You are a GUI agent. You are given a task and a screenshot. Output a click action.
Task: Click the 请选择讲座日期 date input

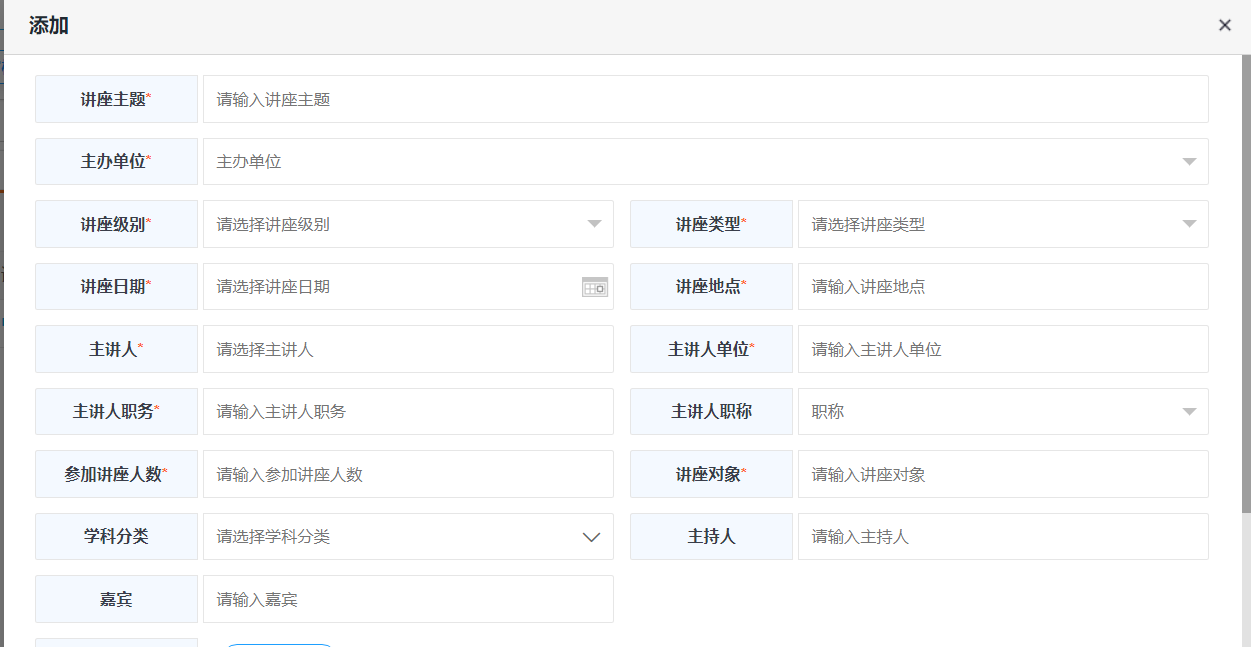(x=390, y=287)
